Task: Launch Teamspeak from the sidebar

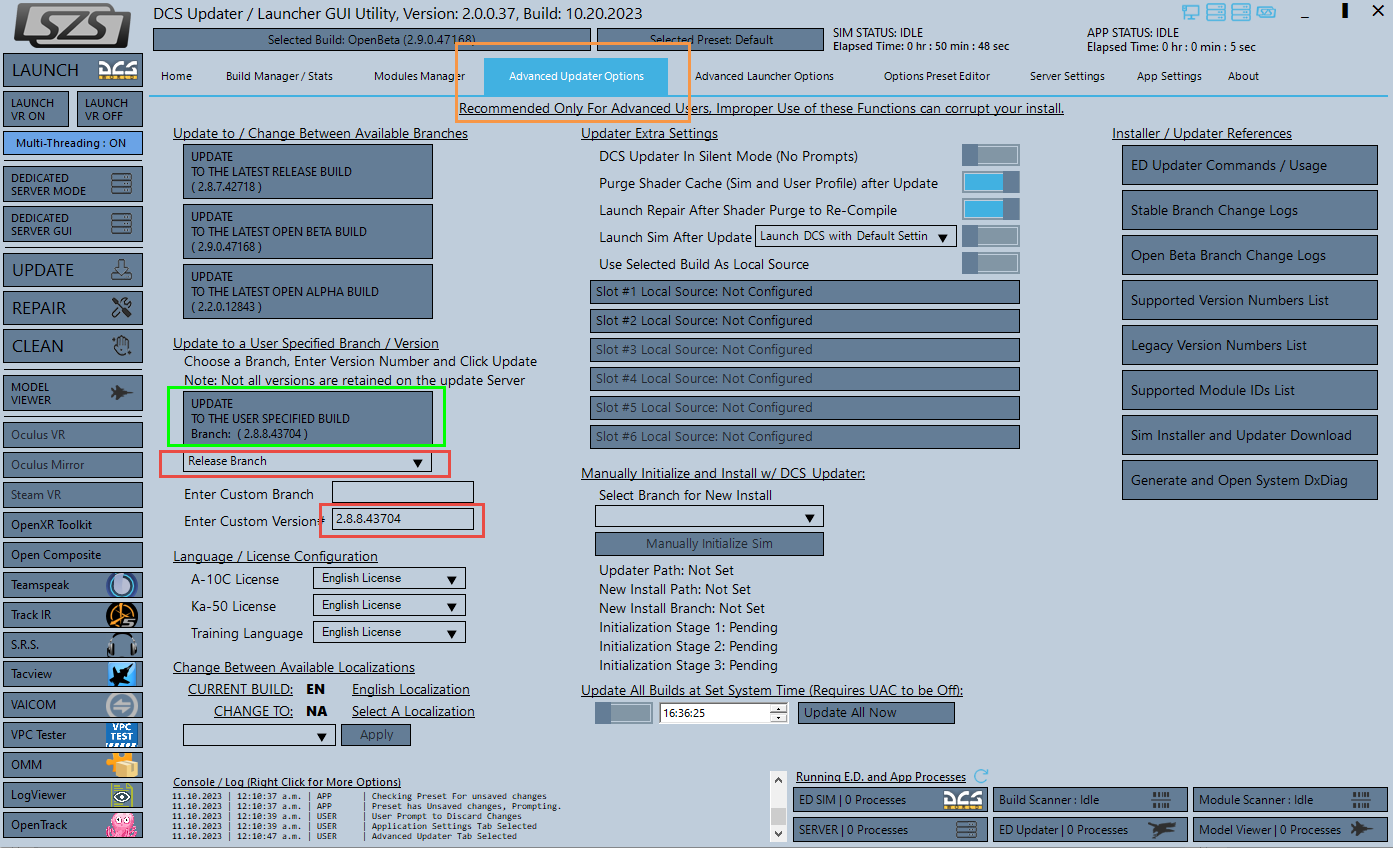Action: [x=73, y=585]
